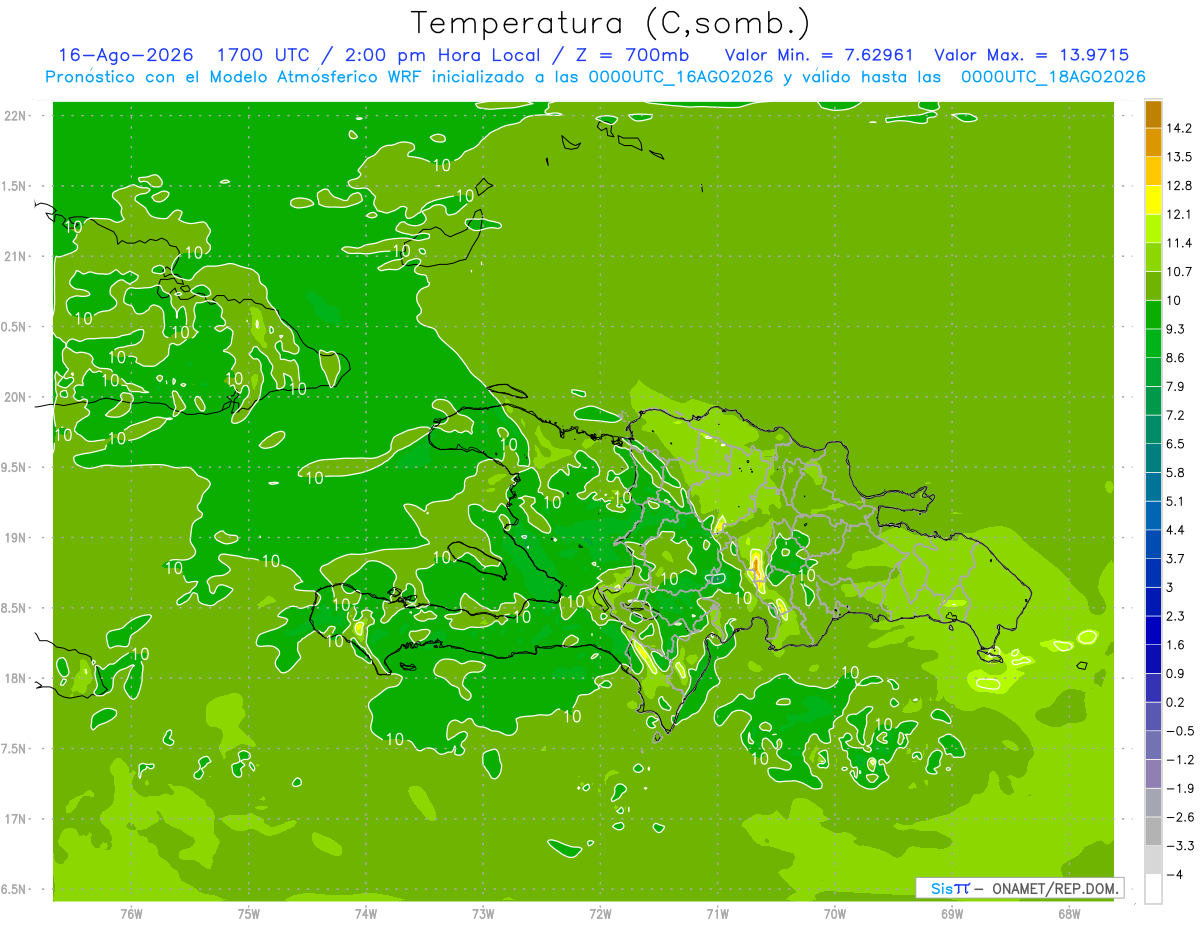The width and height of the screenshot is (1200, 927).
Task: Click the 12.8 colorbar label
Action: coord(1179,186)
